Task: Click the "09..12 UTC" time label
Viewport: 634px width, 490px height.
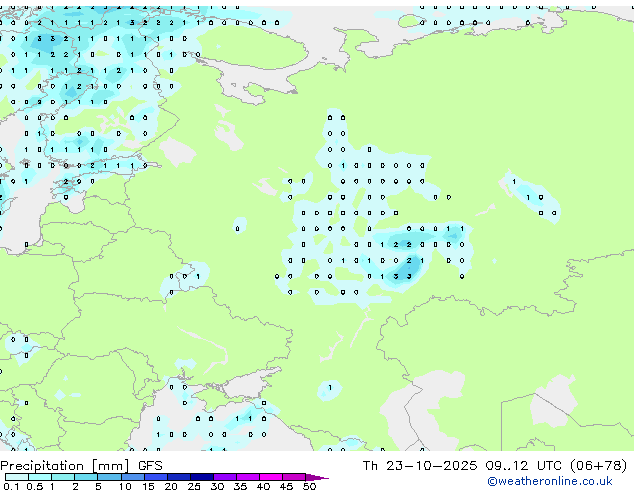Action: click(x=524, y=466)
